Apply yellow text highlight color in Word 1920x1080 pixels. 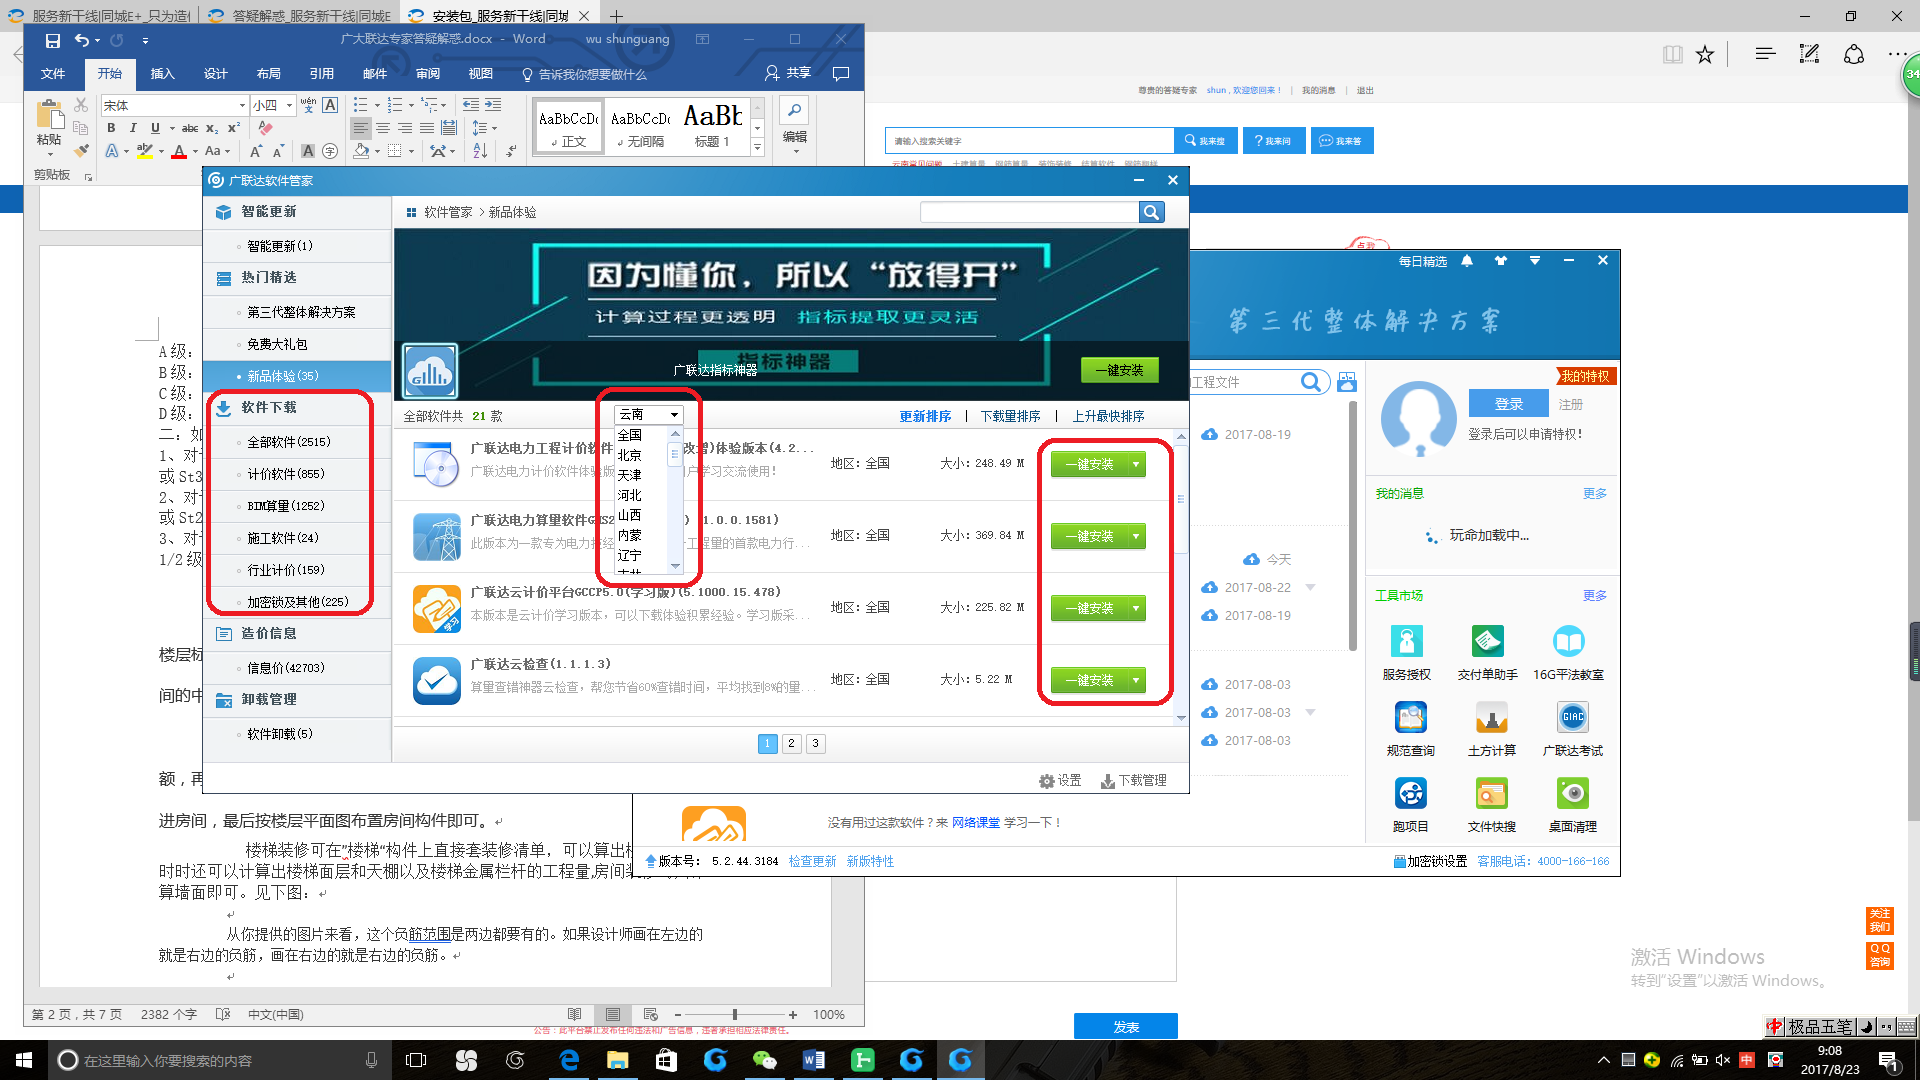[x=145, y=151]
